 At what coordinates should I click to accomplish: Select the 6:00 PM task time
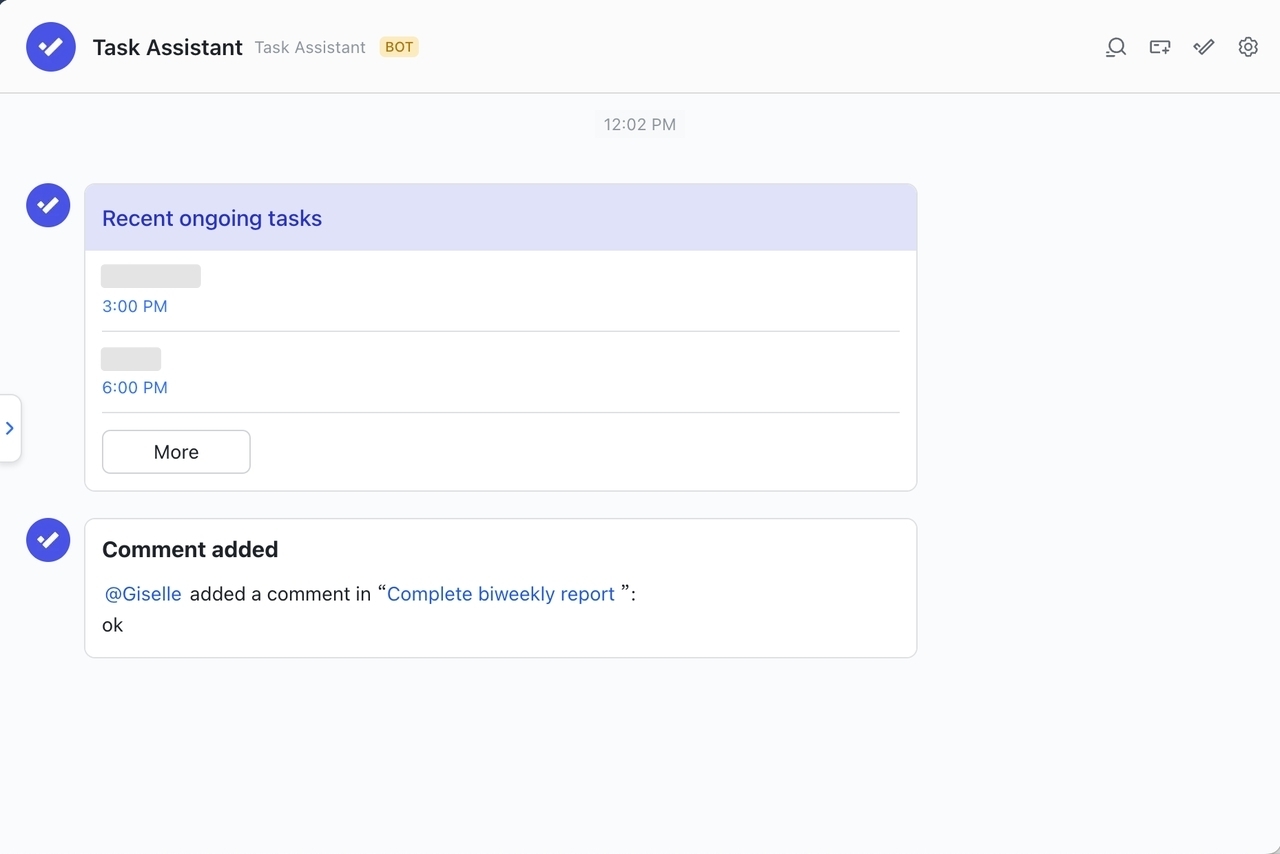coord(134,387)
